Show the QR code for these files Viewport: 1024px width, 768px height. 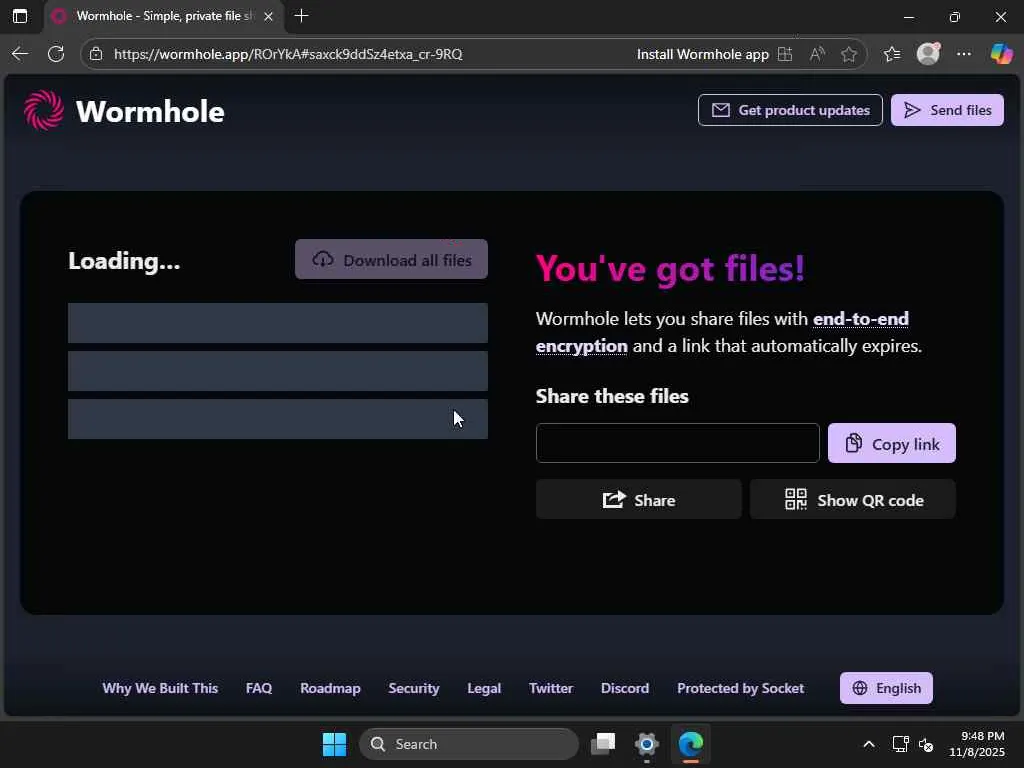[x=853, y=500]
